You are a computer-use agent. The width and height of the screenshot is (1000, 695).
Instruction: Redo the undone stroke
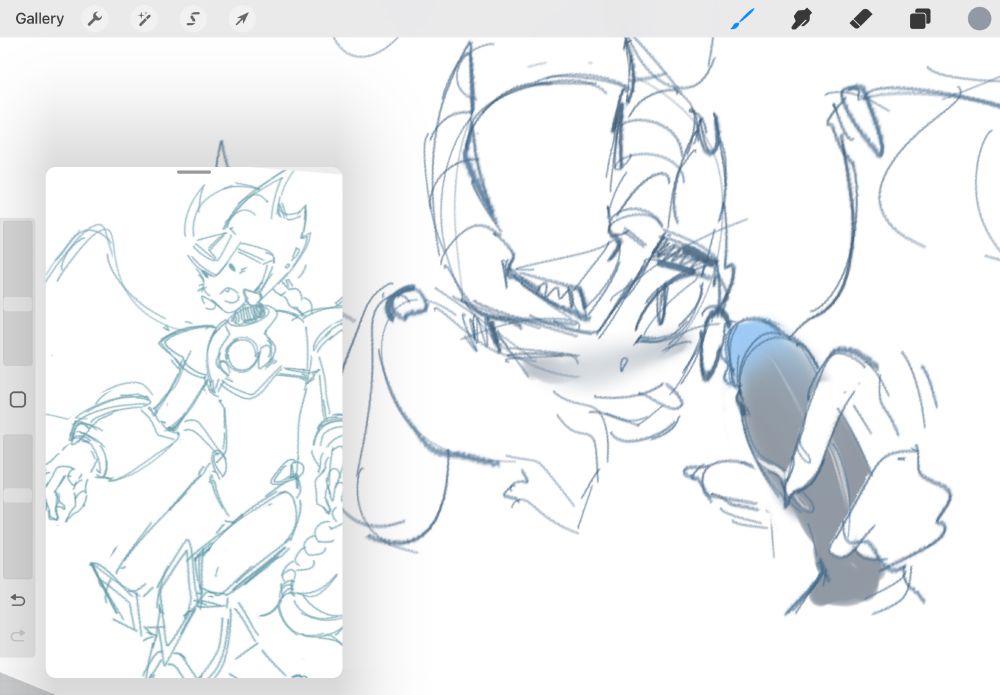(x=18, y=635)
